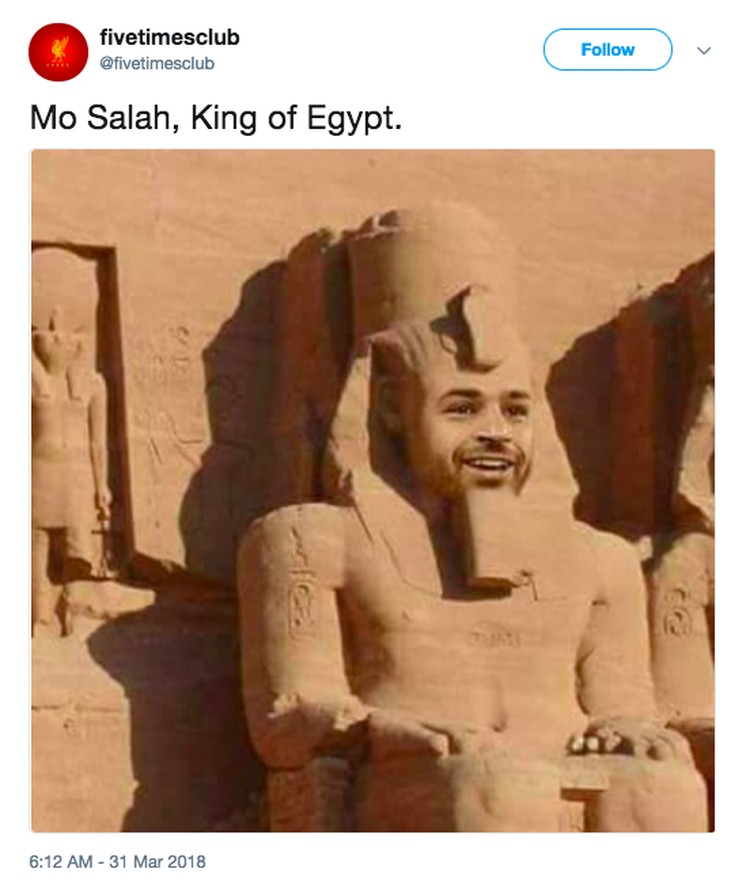Select the 'Mo Salah, King of Egypt.' text
750x880 pixels.
216,118
